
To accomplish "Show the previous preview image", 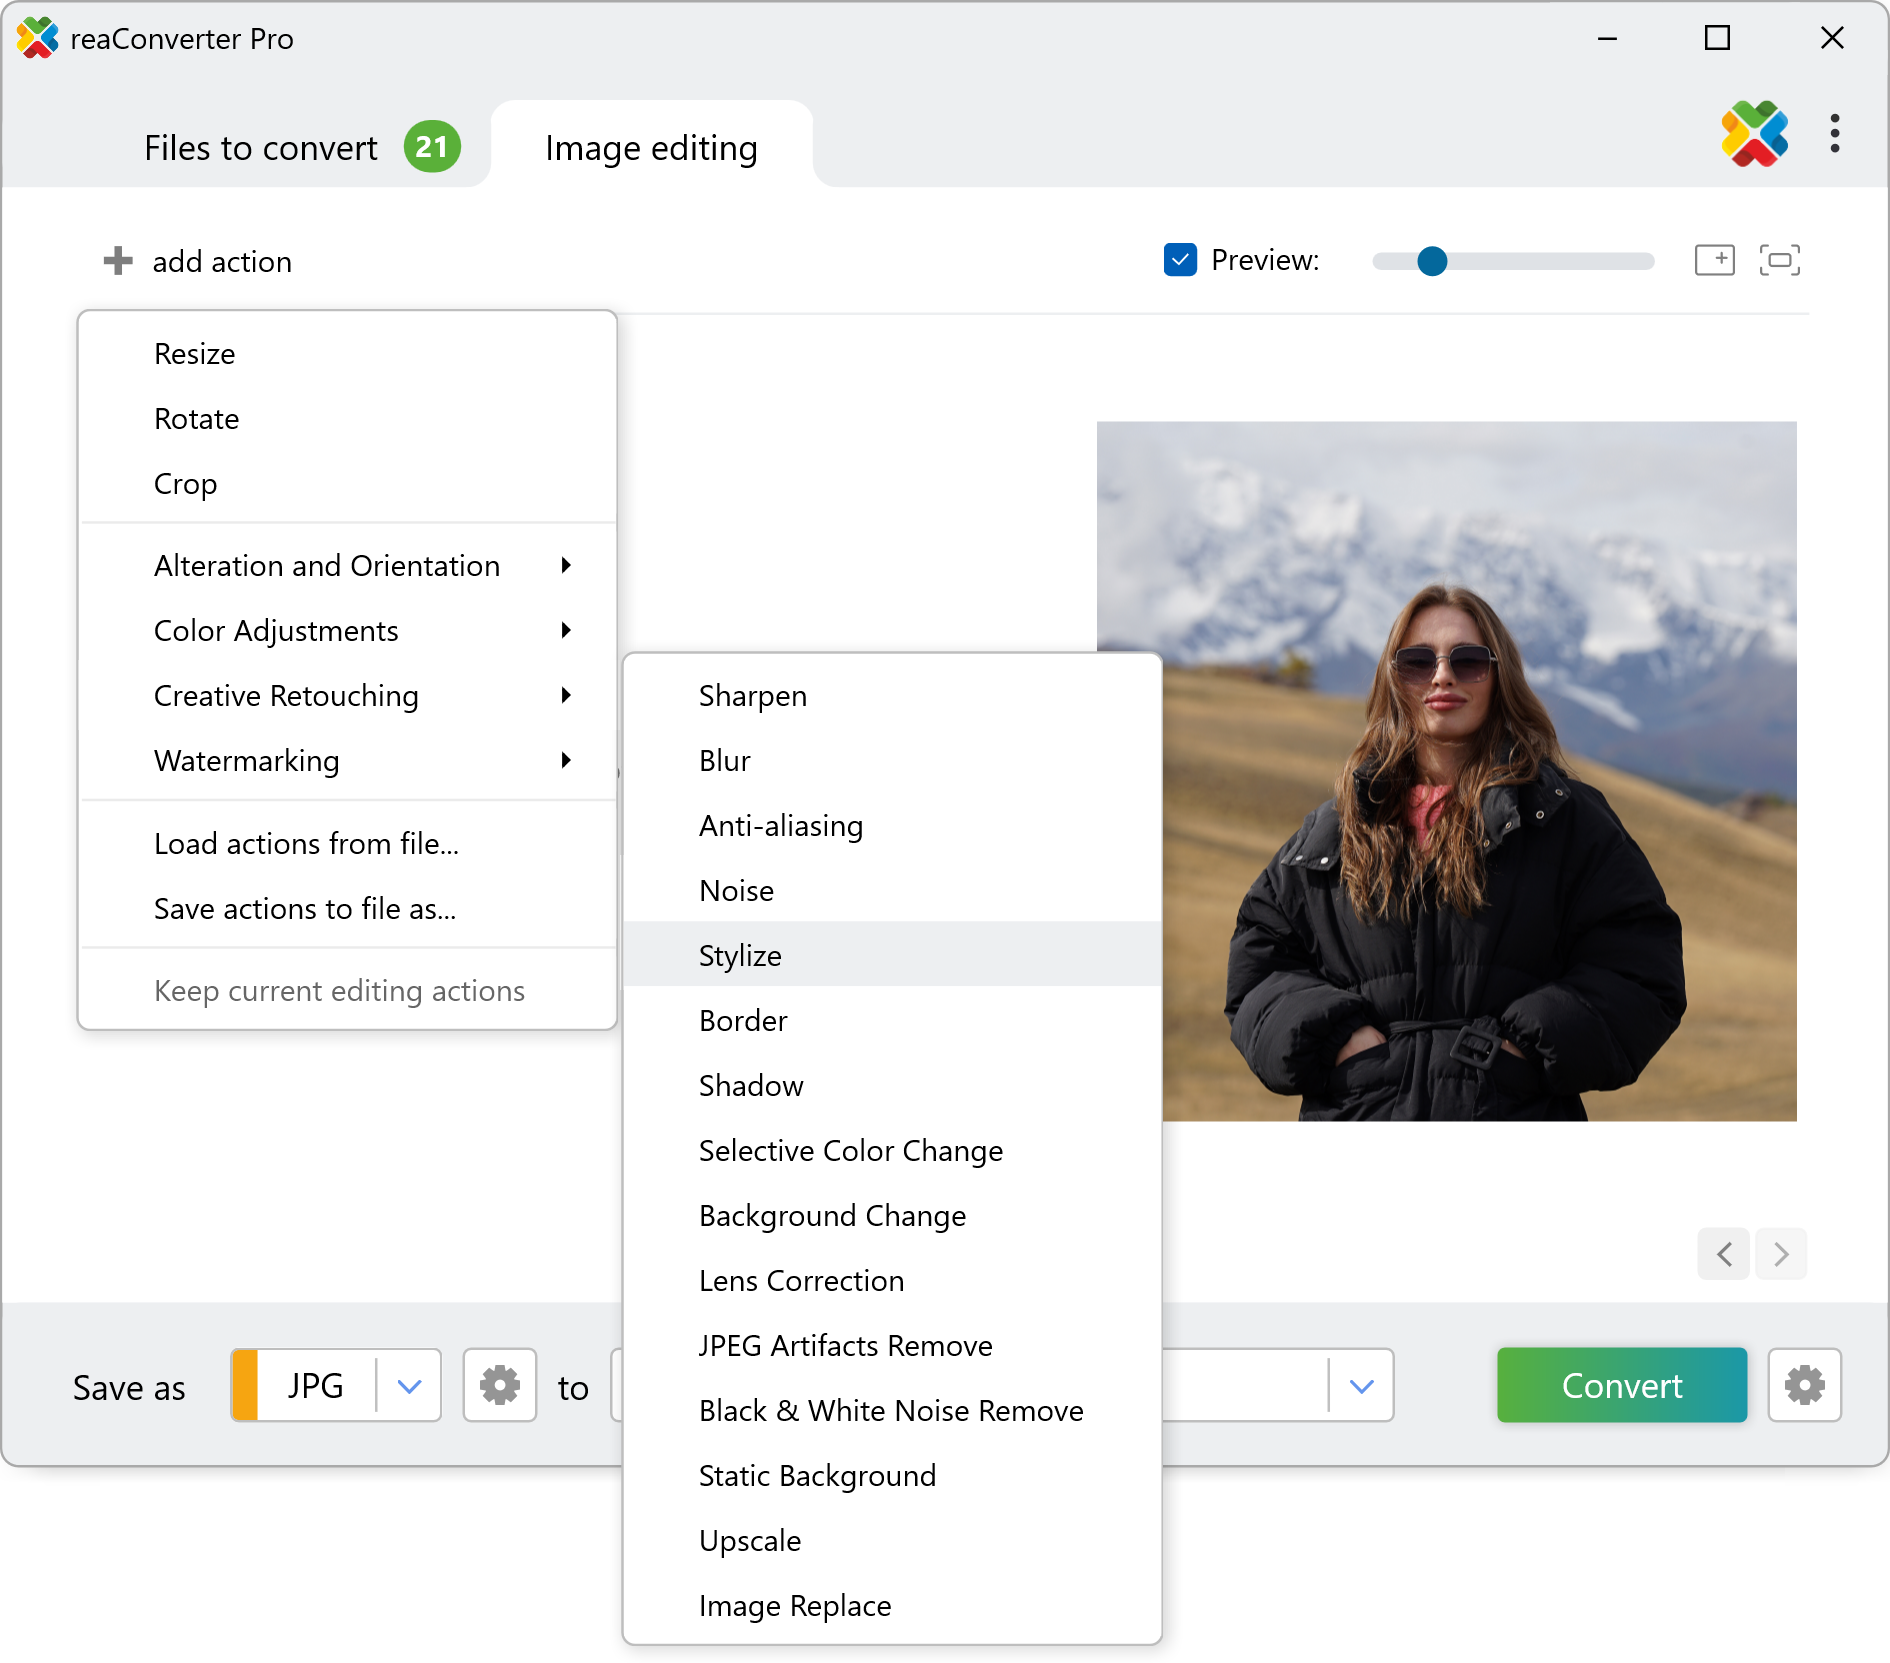I will [1724, 1254].
